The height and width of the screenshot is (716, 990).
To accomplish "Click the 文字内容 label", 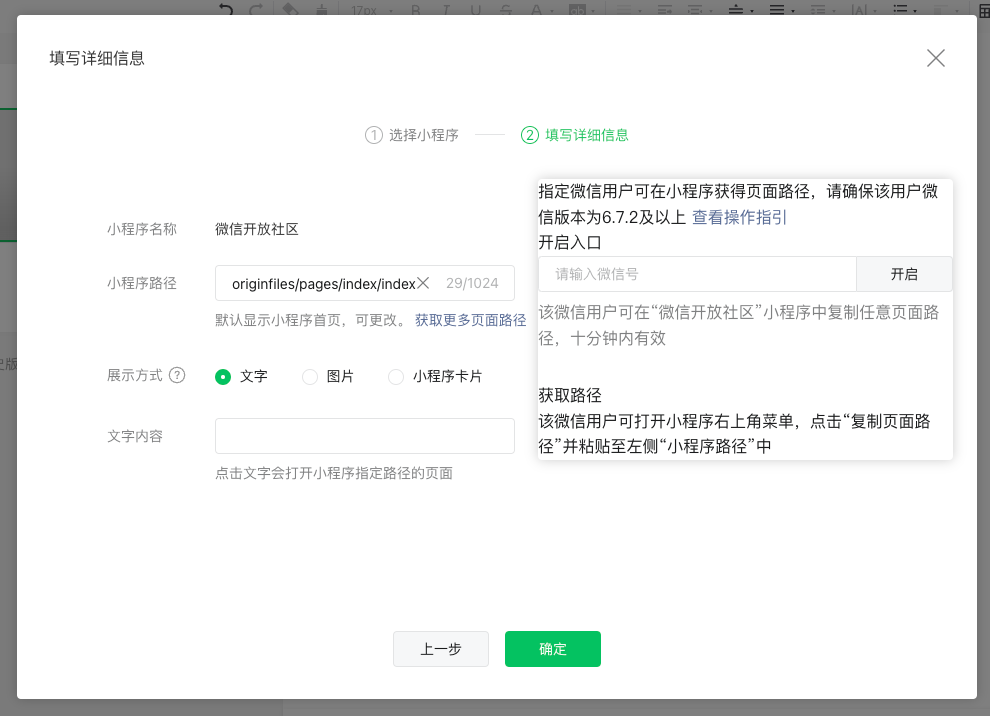I will point(134,436).
